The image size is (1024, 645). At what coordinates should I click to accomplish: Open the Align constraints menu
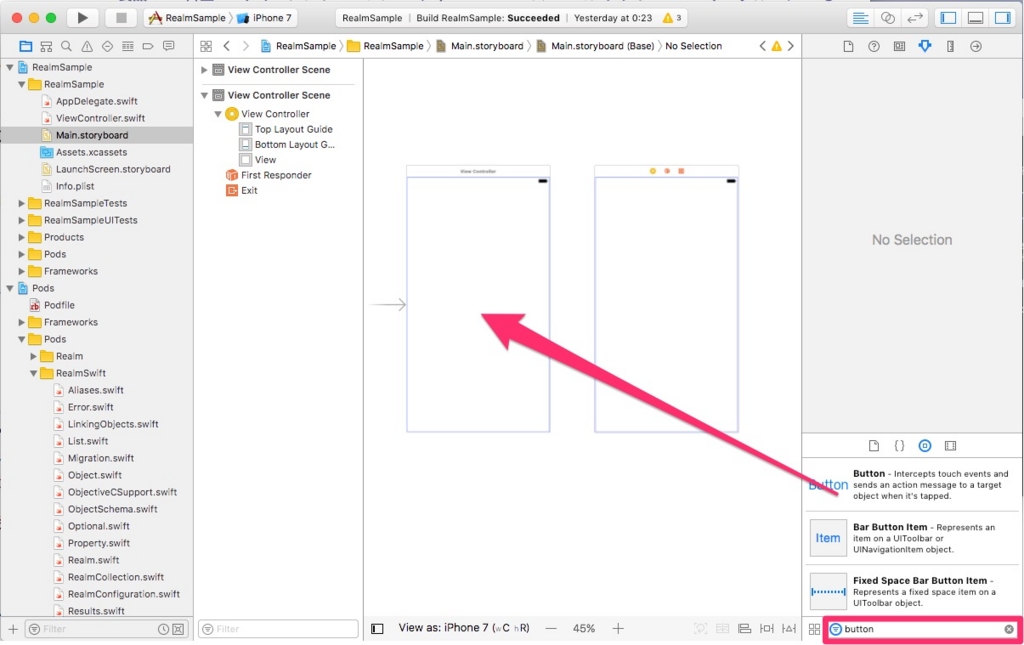(744, 629)
